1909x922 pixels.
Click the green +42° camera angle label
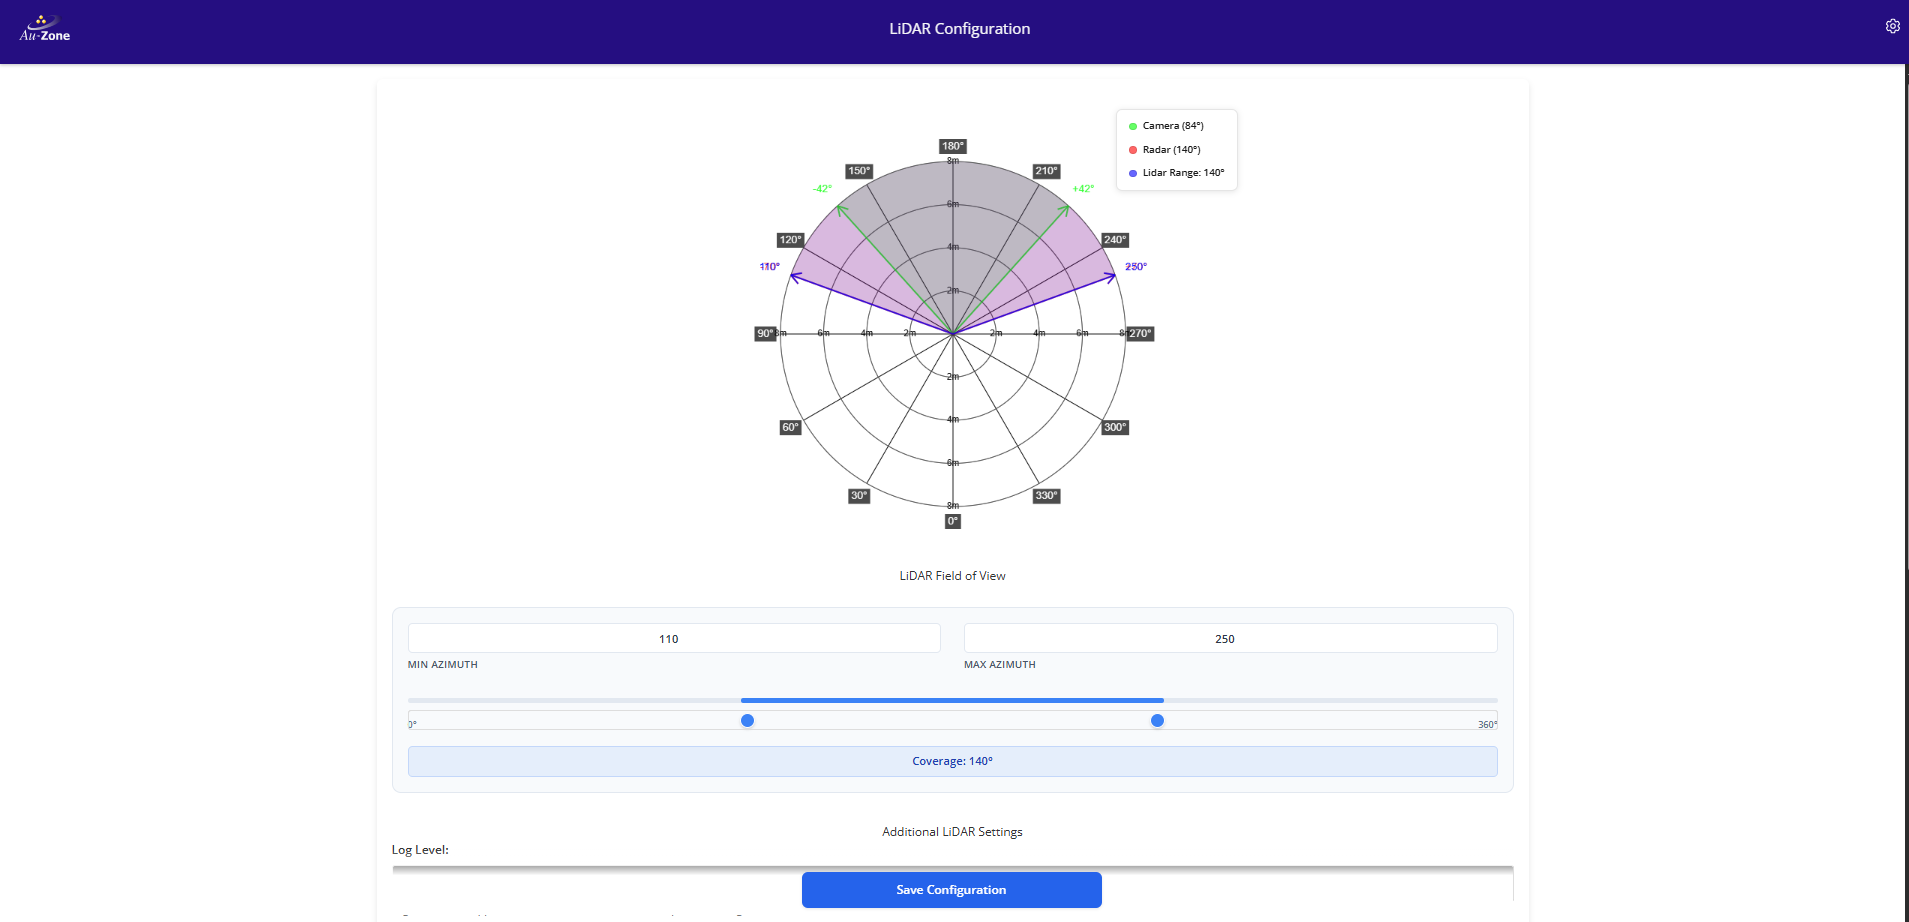(x=1083, y=189)
